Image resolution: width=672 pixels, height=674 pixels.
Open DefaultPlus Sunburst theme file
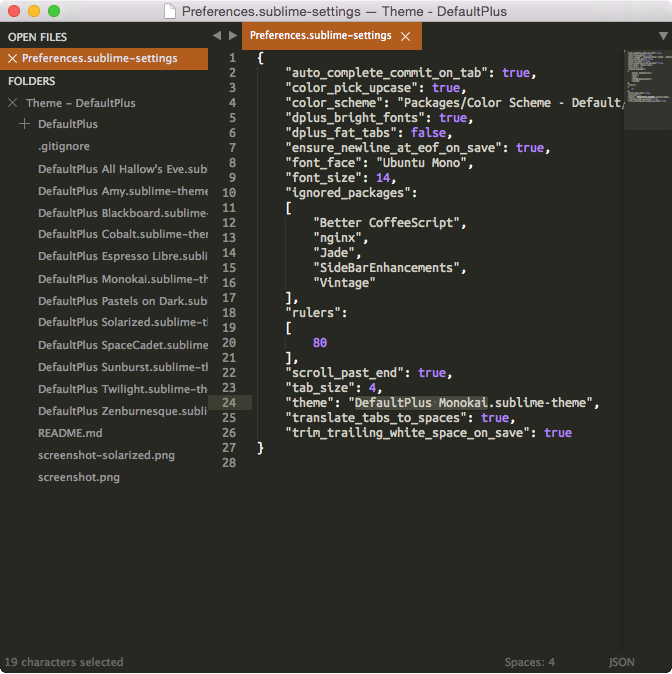click(x=123, y=367)
